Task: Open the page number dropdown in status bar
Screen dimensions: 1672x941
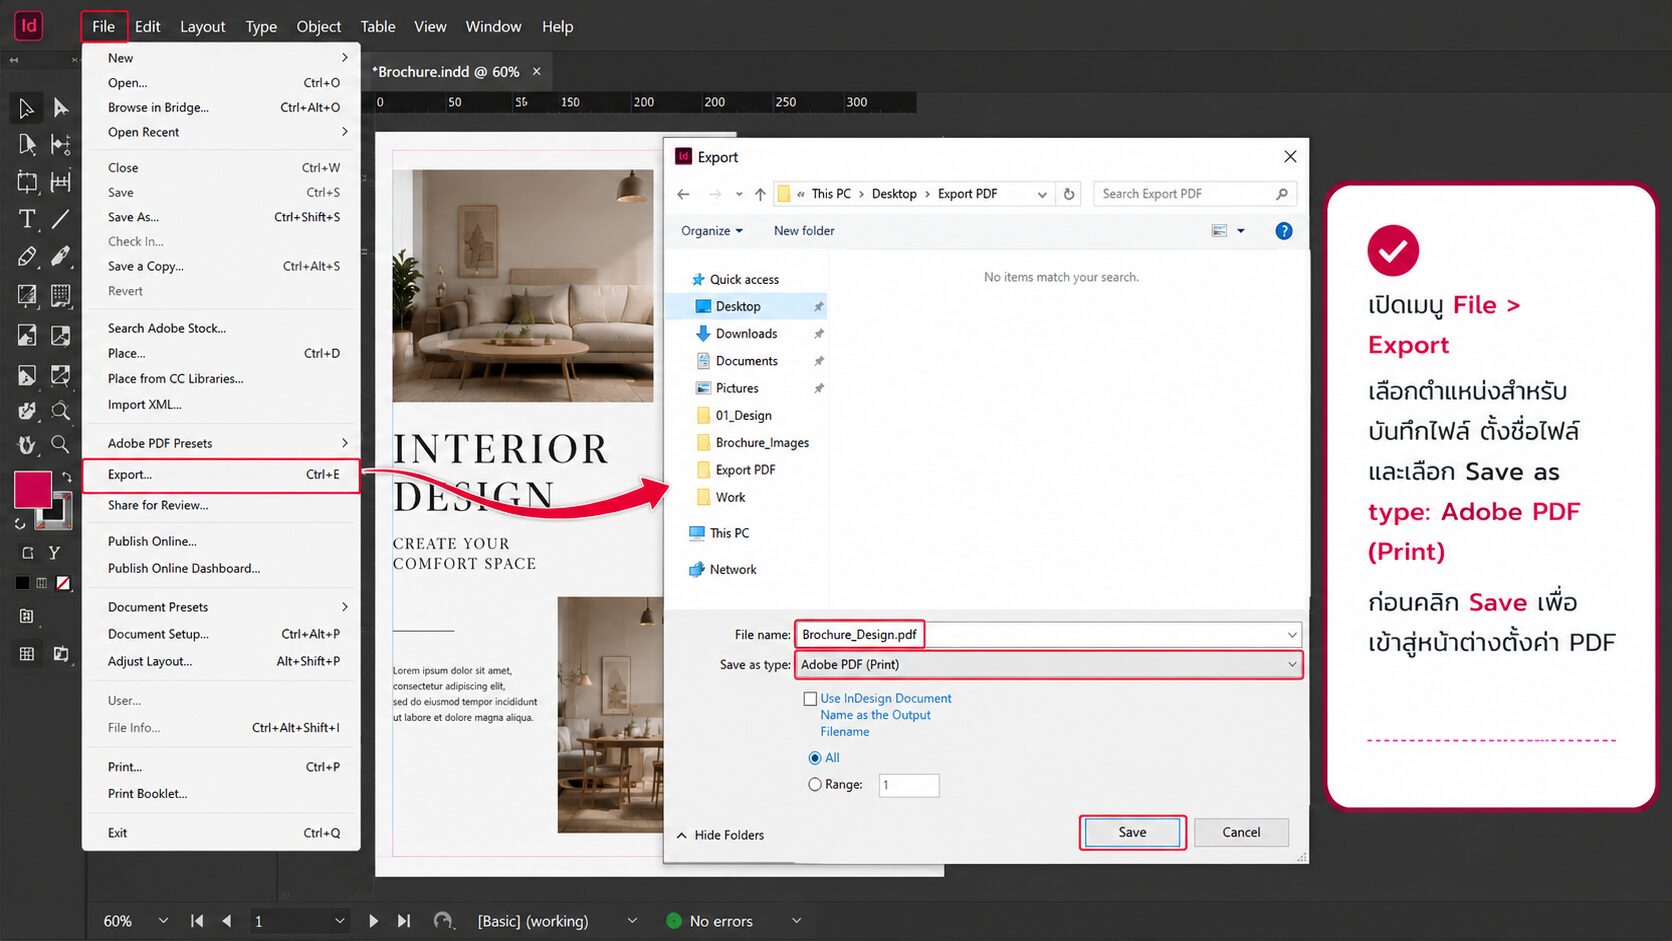Action: point(340,921)
